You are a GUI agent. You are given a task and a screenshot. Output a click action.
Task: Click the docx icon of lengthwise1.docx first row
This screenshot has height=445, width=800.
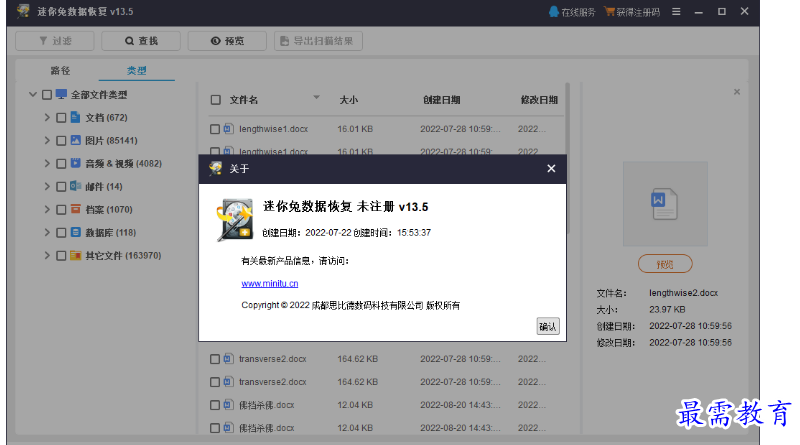click(x=229, y=129)
